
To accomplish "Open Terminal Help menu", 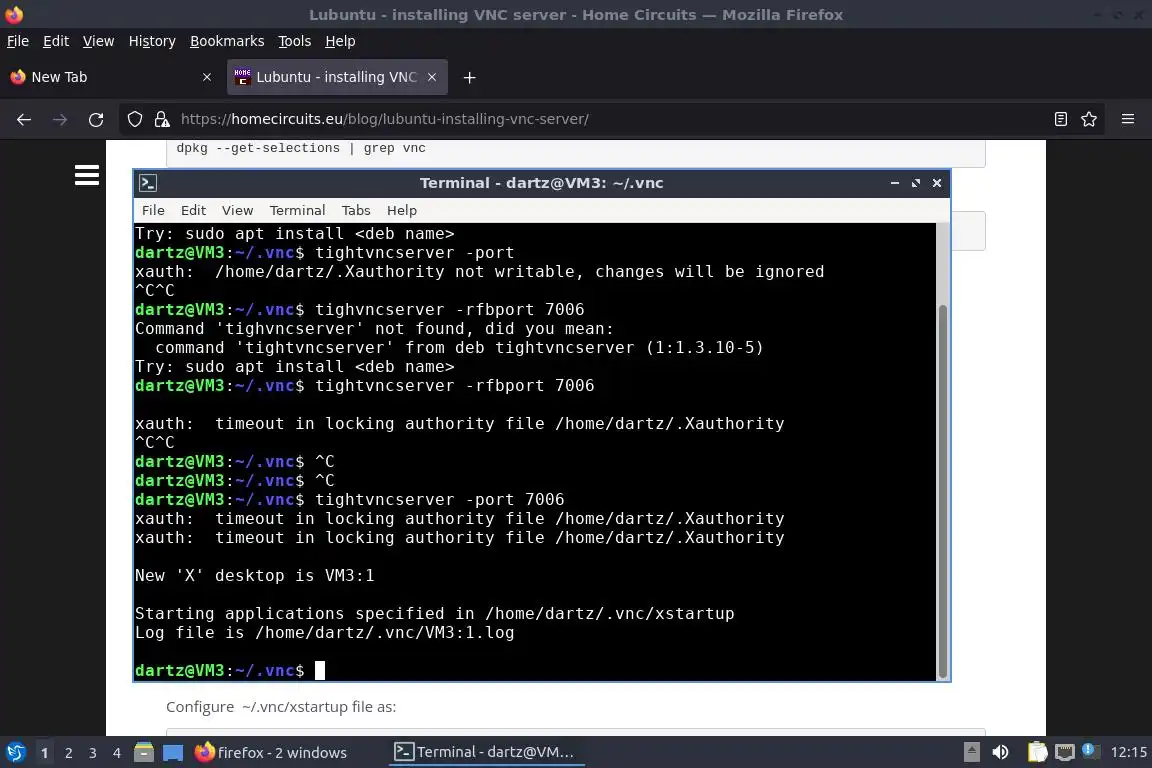I will (x=402, y=210).
